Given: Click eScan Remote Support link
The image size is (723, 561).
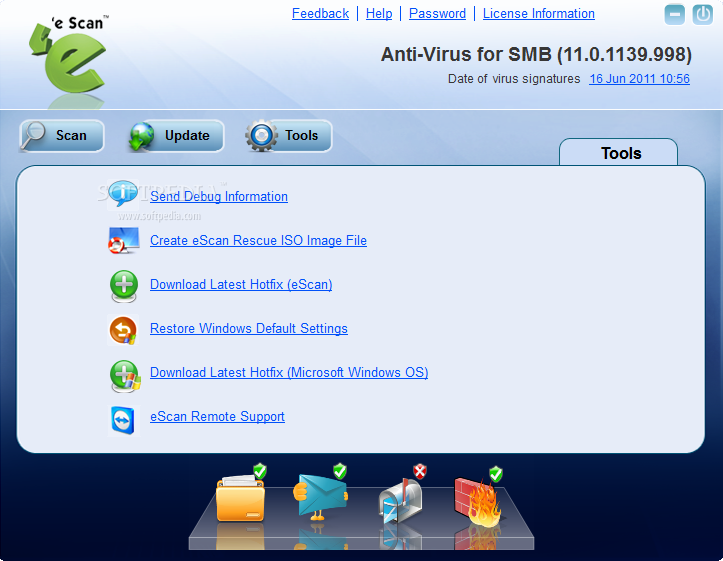Looking at the screenshot, I should pyautogui.click(x=217, y=416).
